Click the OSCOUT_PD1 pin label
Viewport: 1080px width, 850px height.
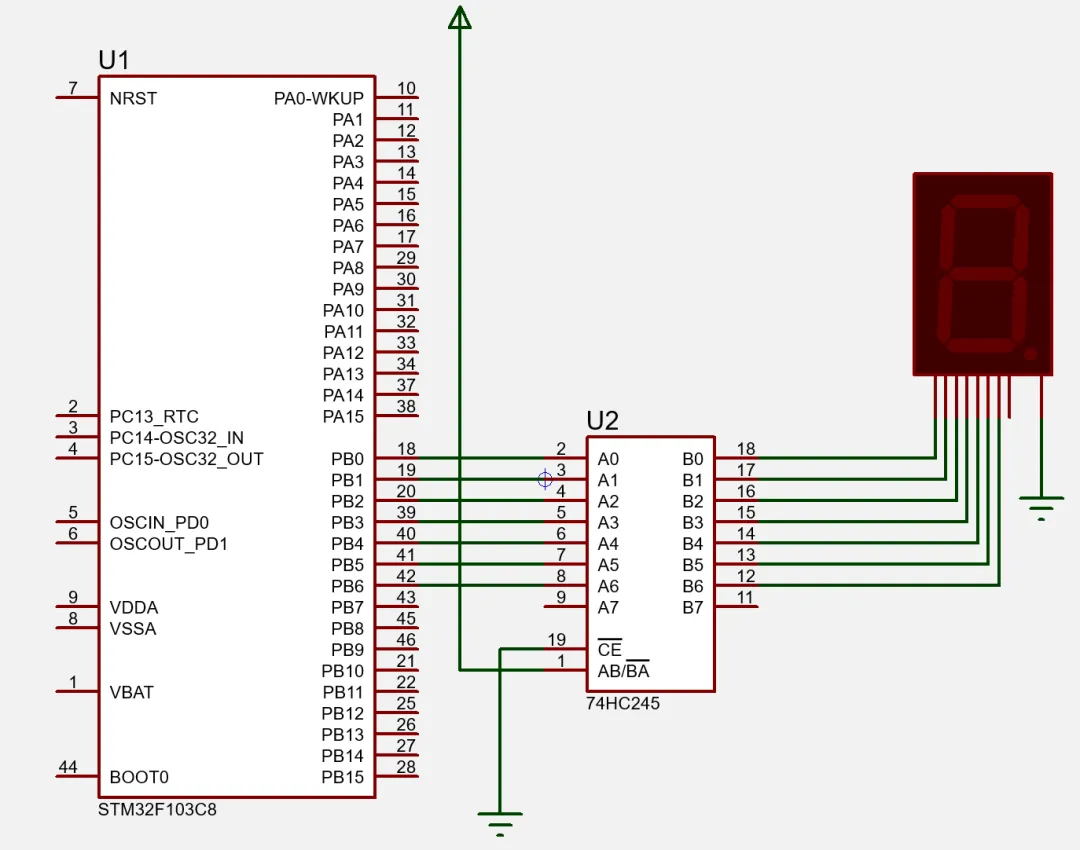[x=169, y=544]
